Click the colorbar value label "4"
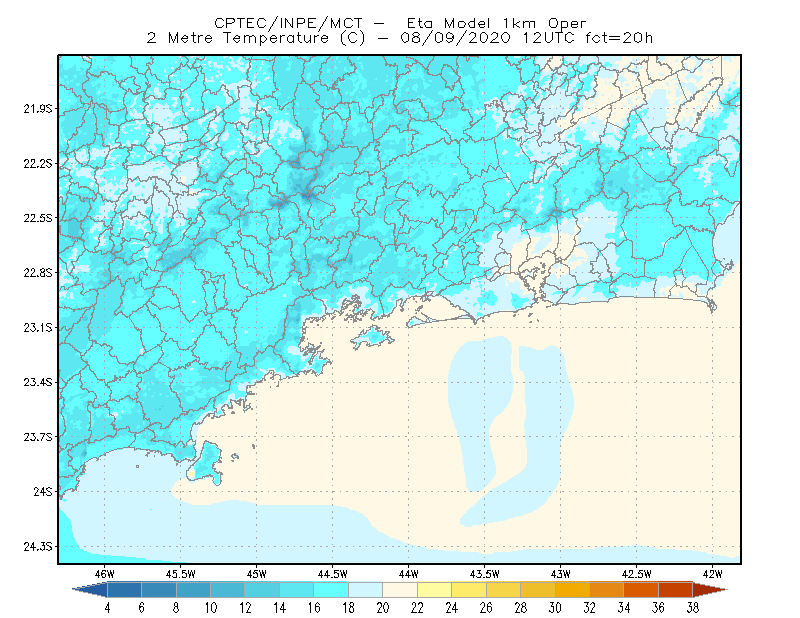Viewport: 800px width, 618px height. click(x=107, y=608)
